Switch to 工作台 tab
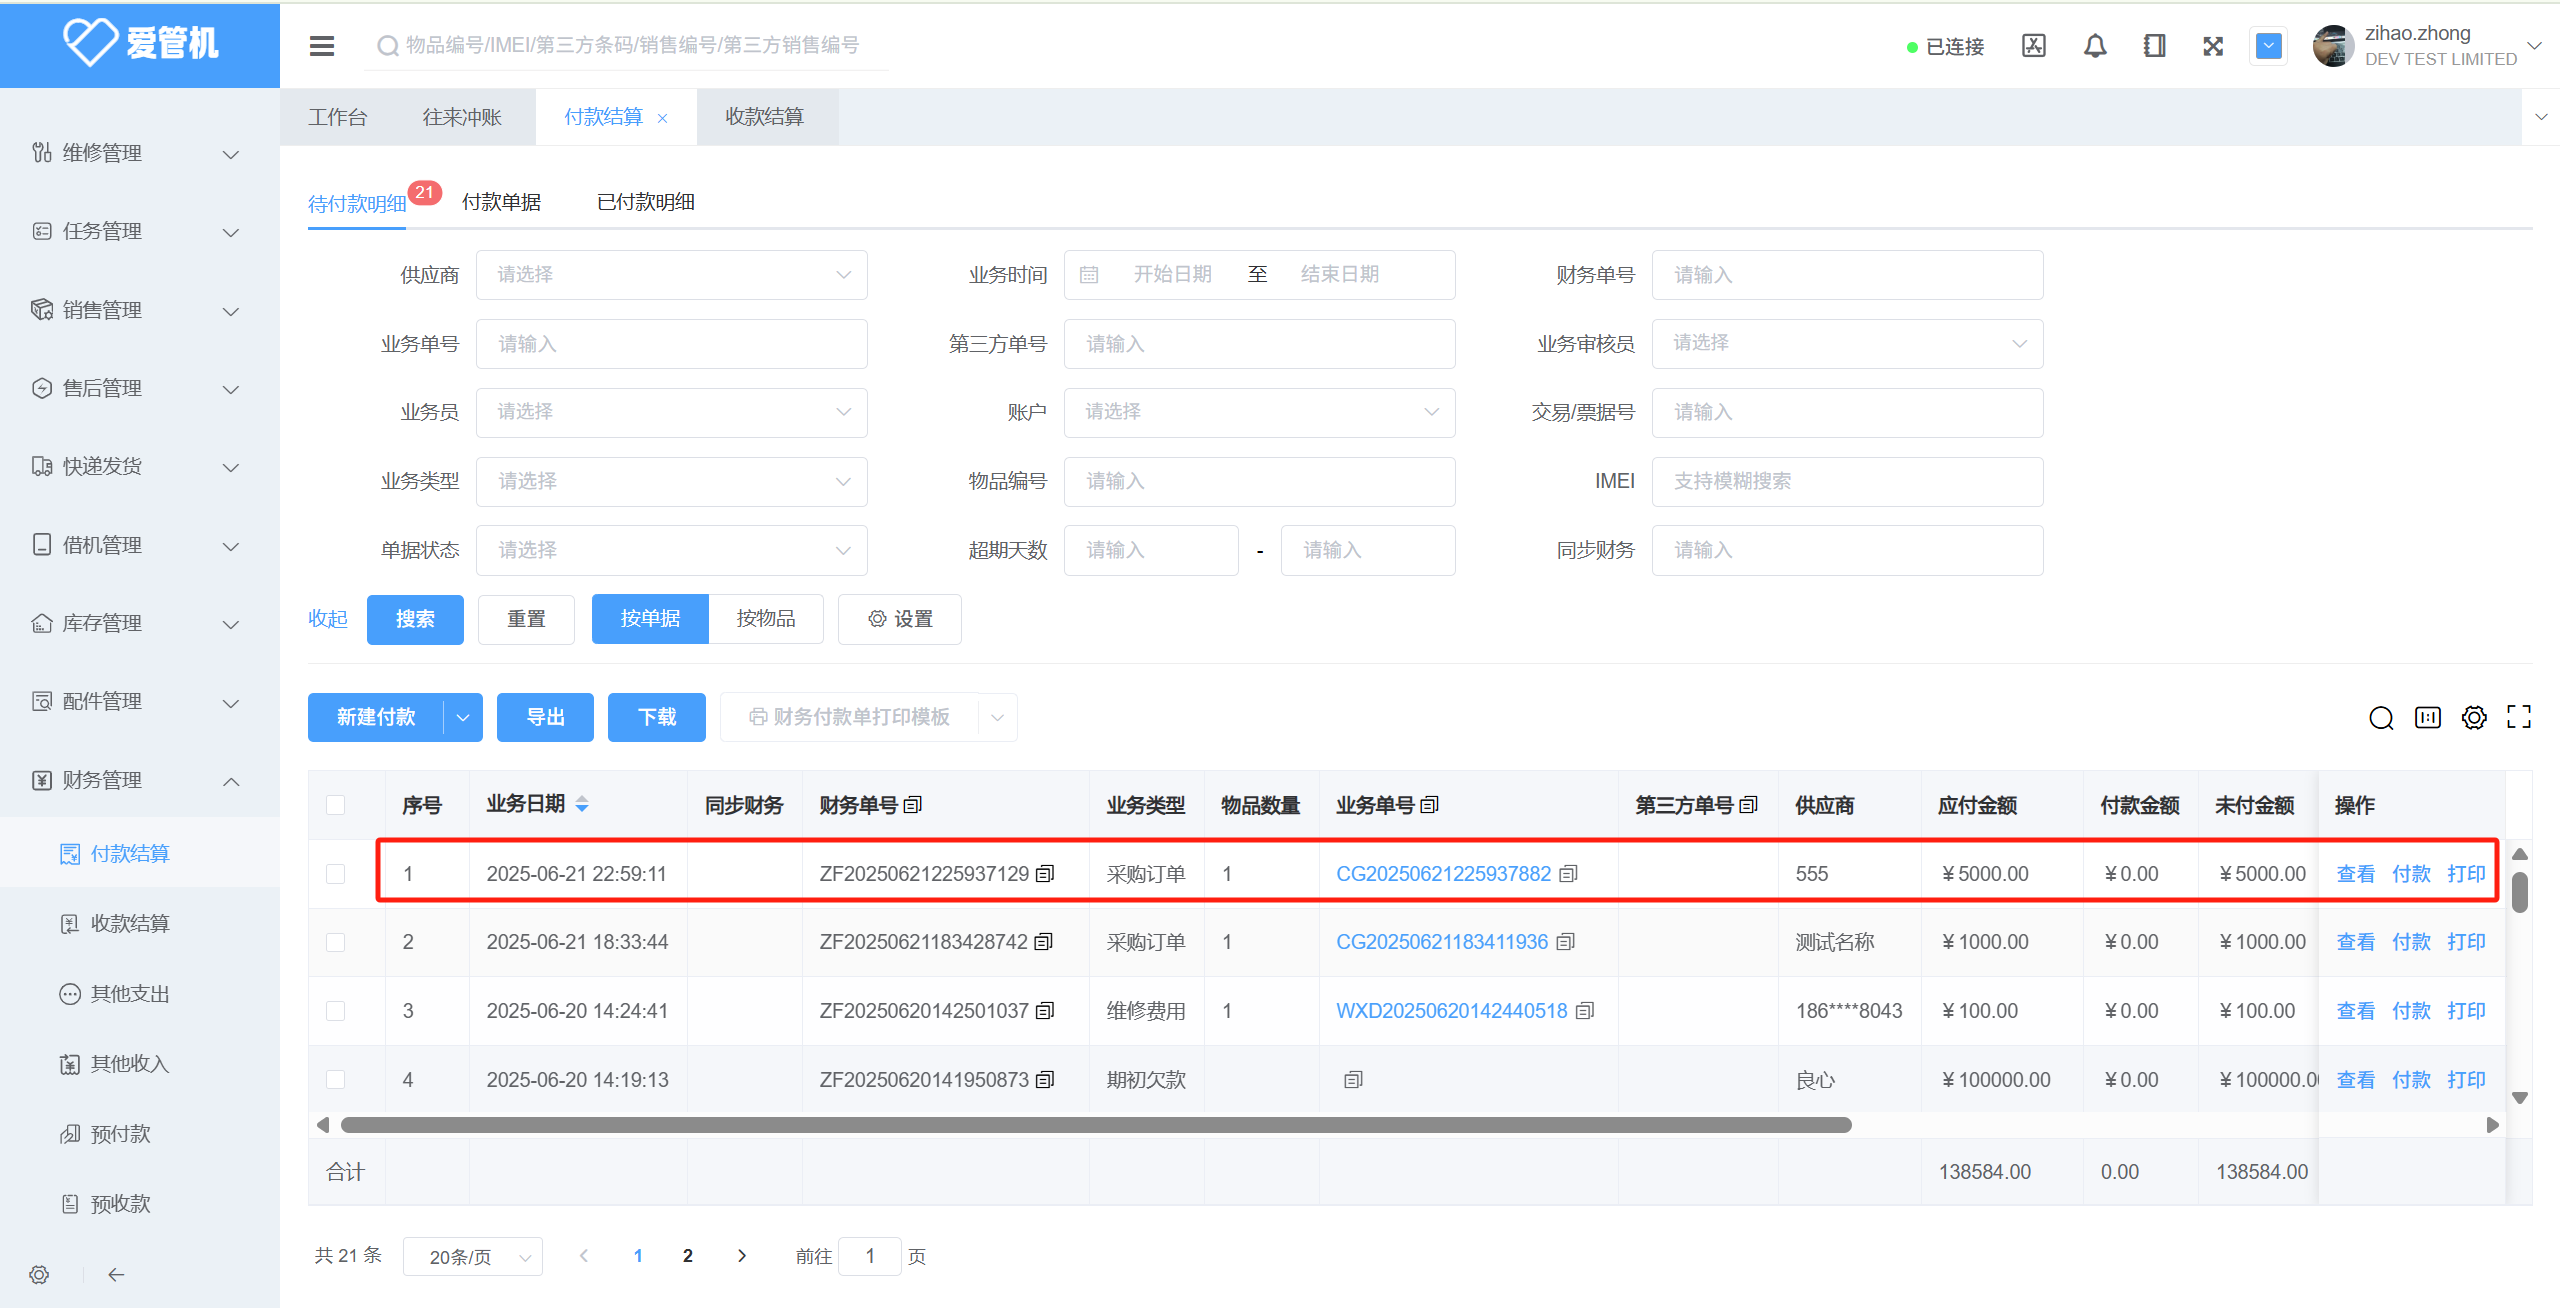 [338, 117]
